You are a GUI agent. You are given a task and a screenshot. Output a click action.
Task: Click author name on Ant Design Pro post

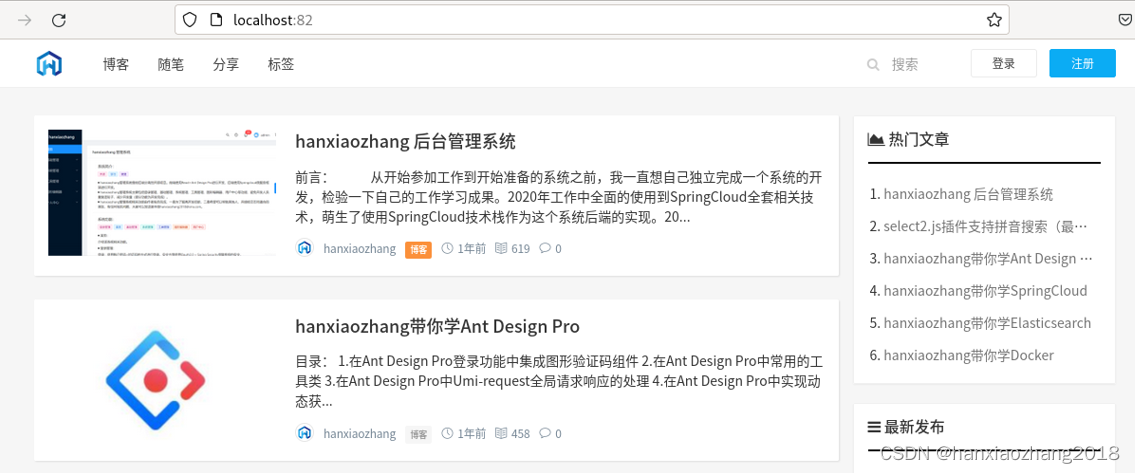point(360,434)
